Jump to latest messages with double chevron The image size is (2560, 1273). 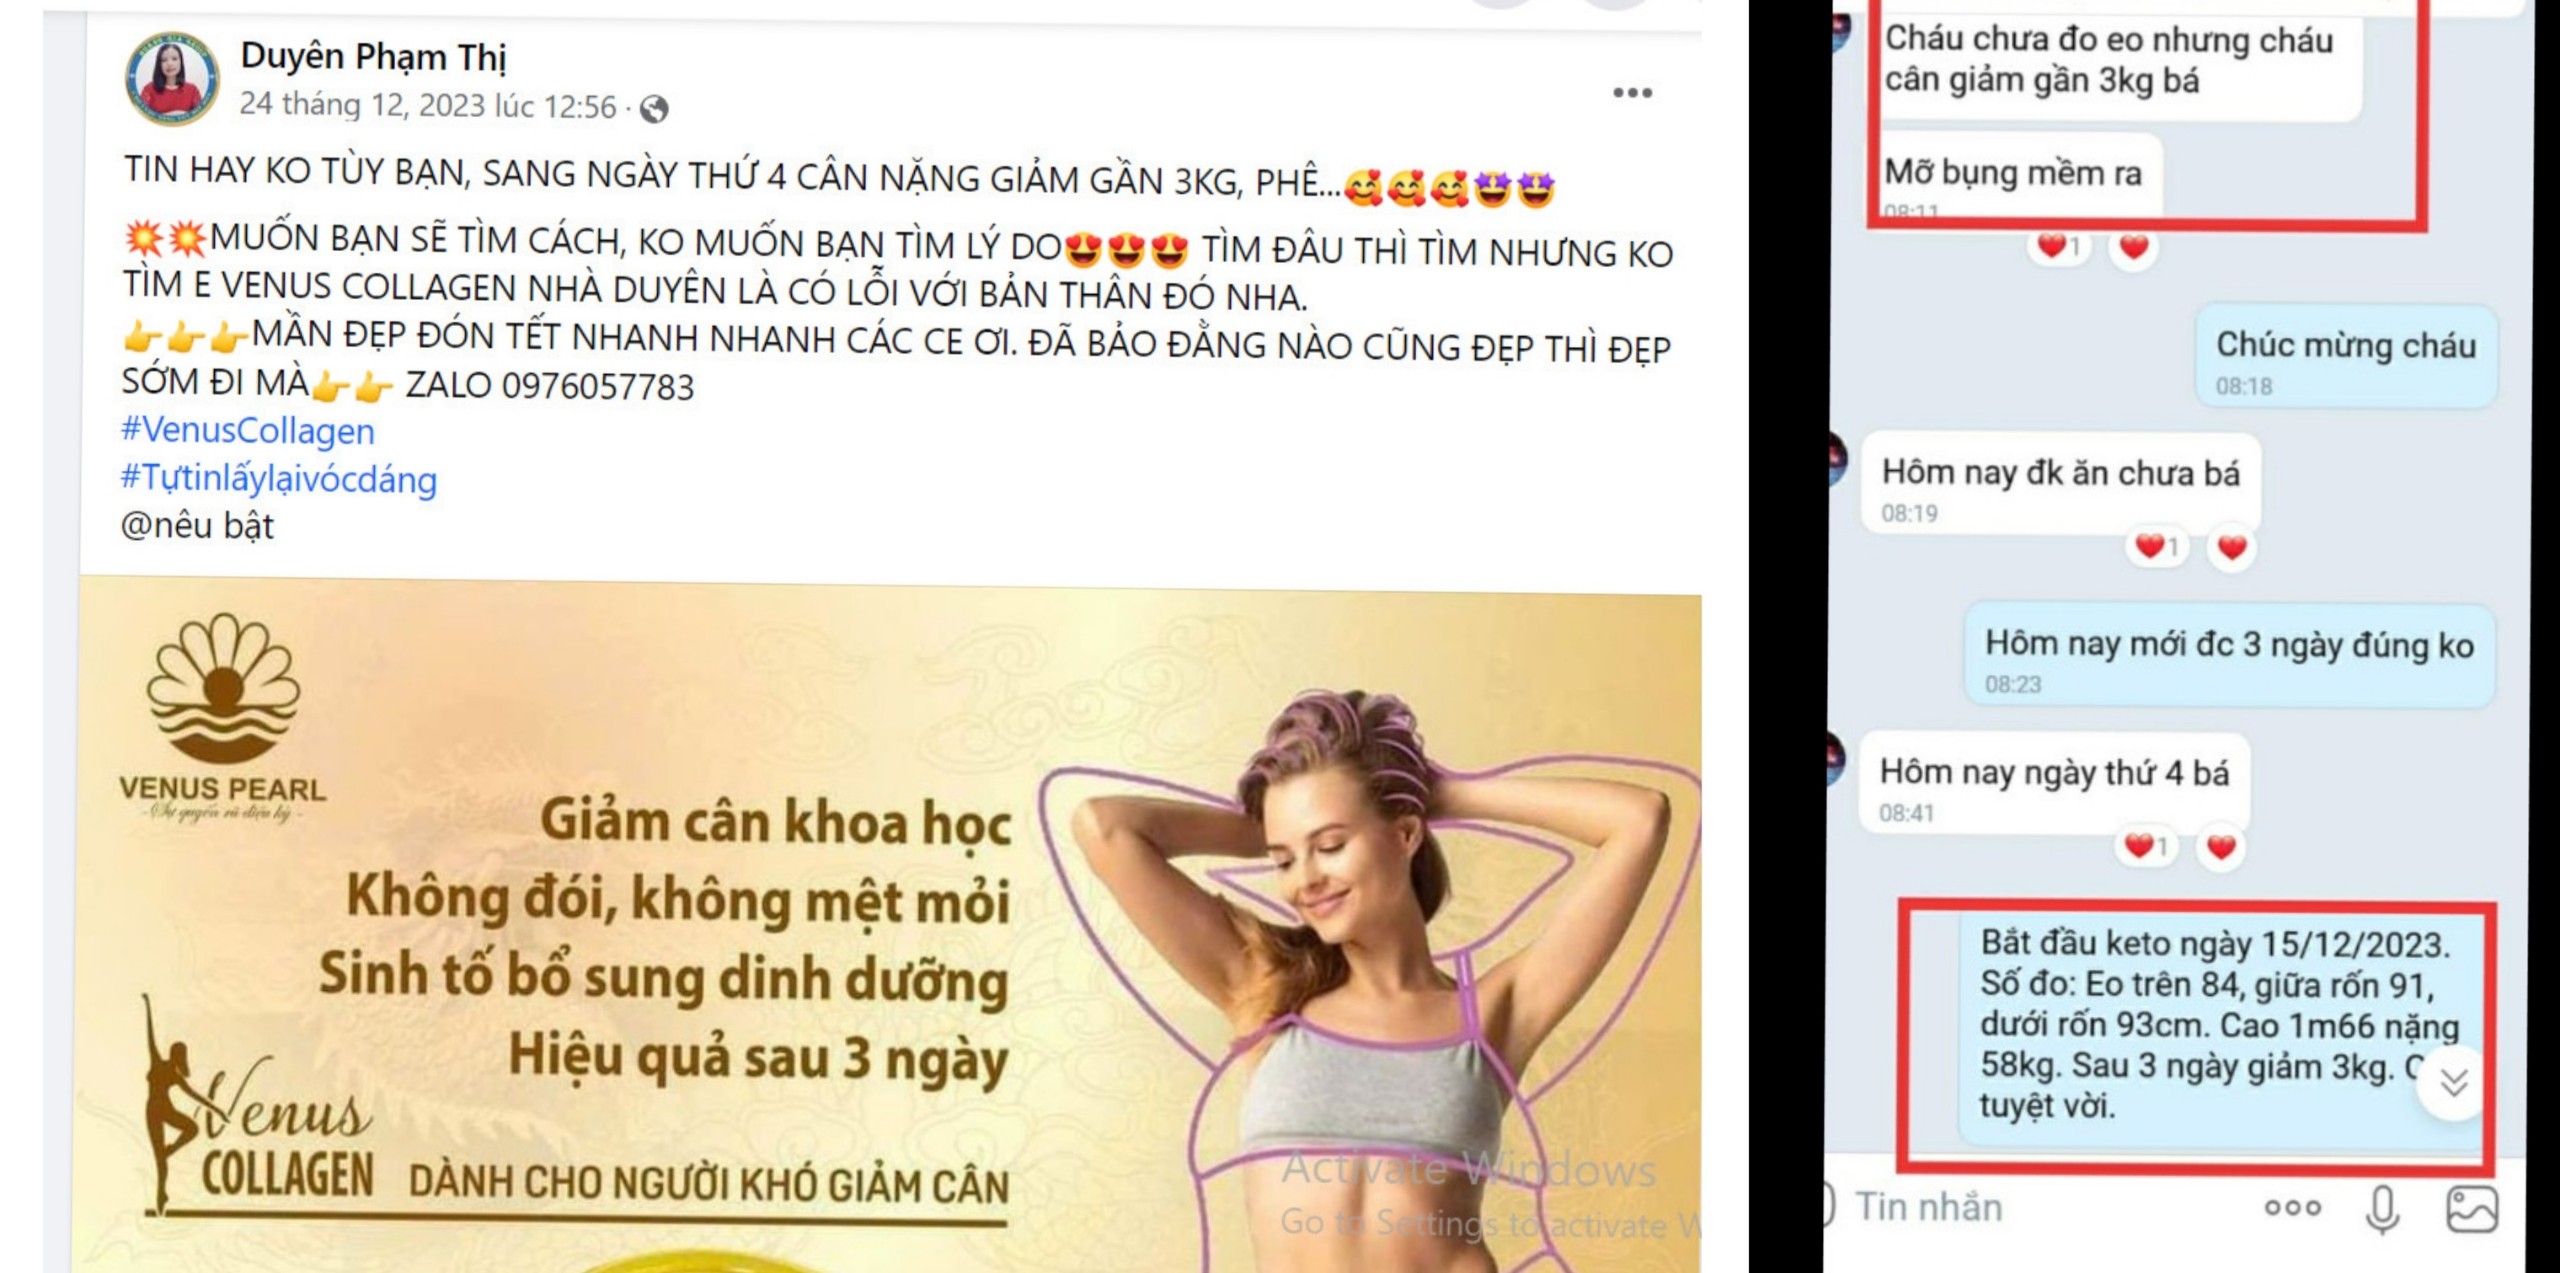pyautogui.click(x=2452, y=1083)
